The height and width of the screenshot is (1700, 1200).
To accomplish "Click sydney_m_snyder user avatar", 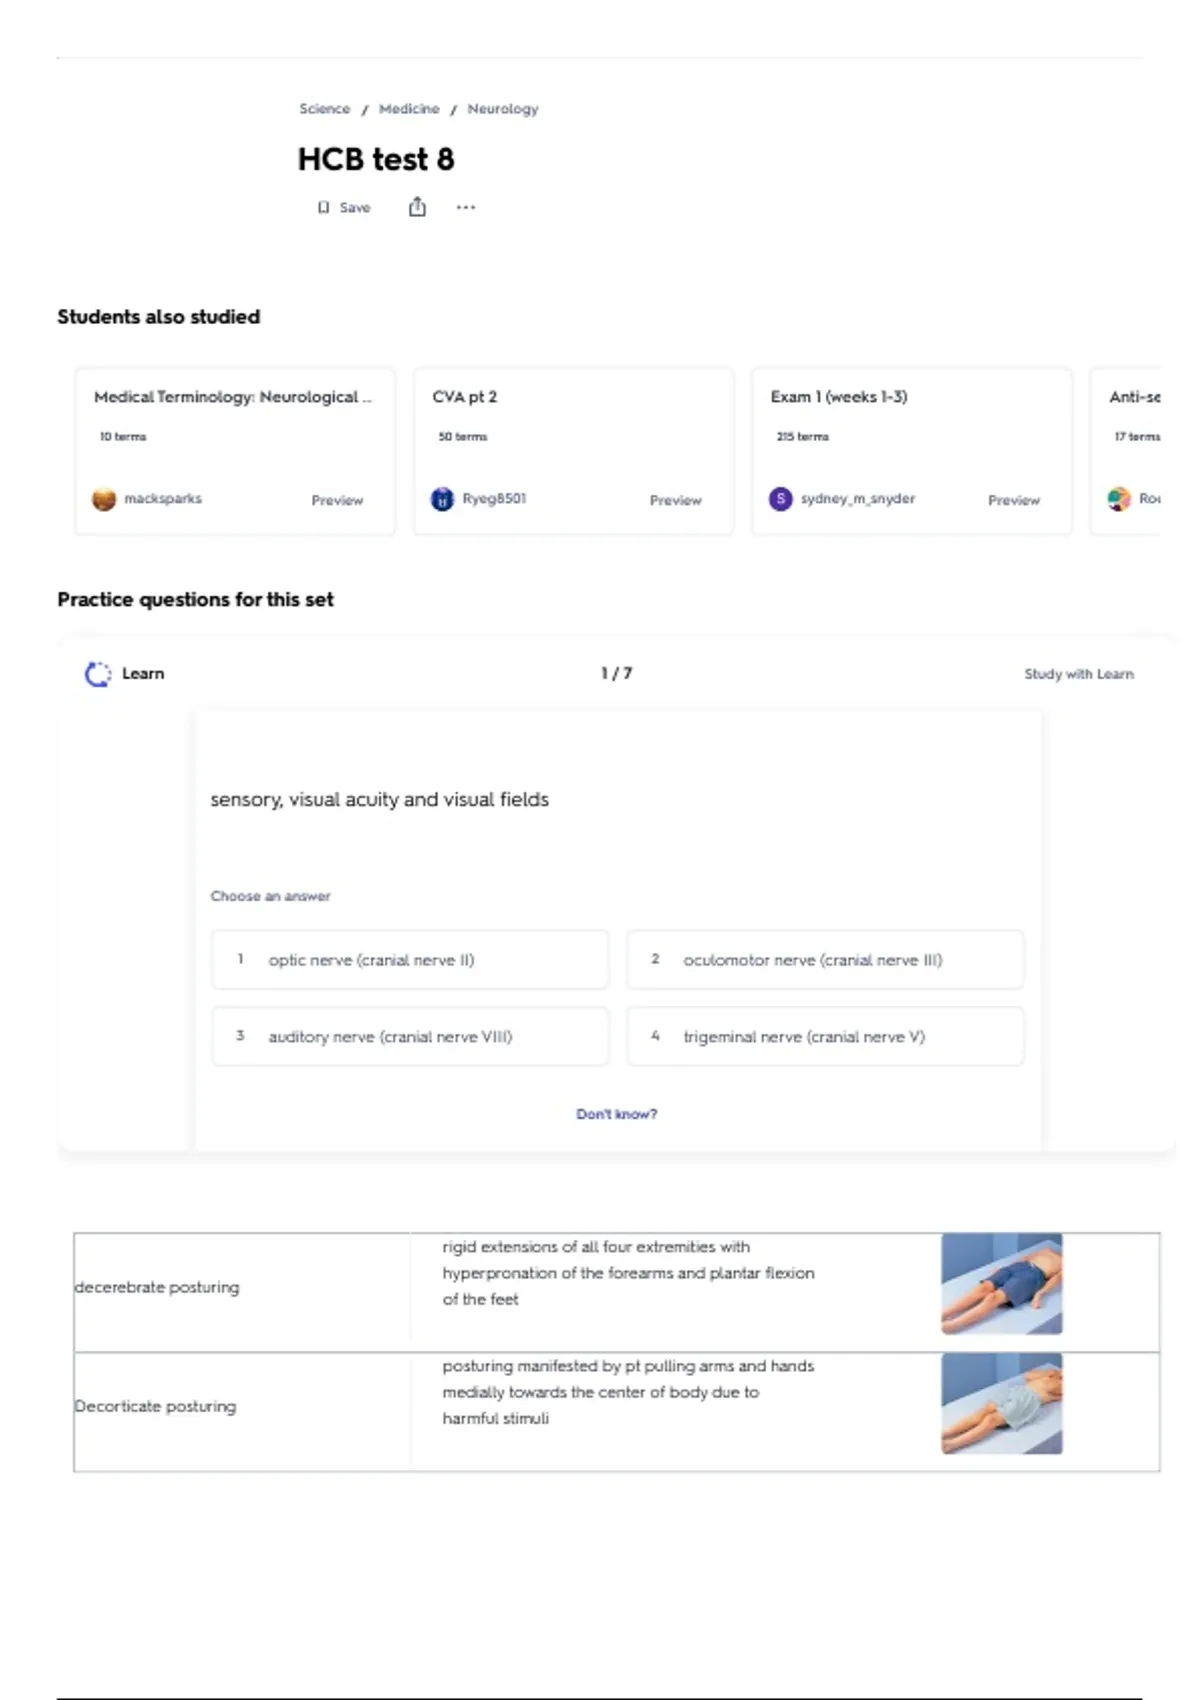I will (780, 499).
